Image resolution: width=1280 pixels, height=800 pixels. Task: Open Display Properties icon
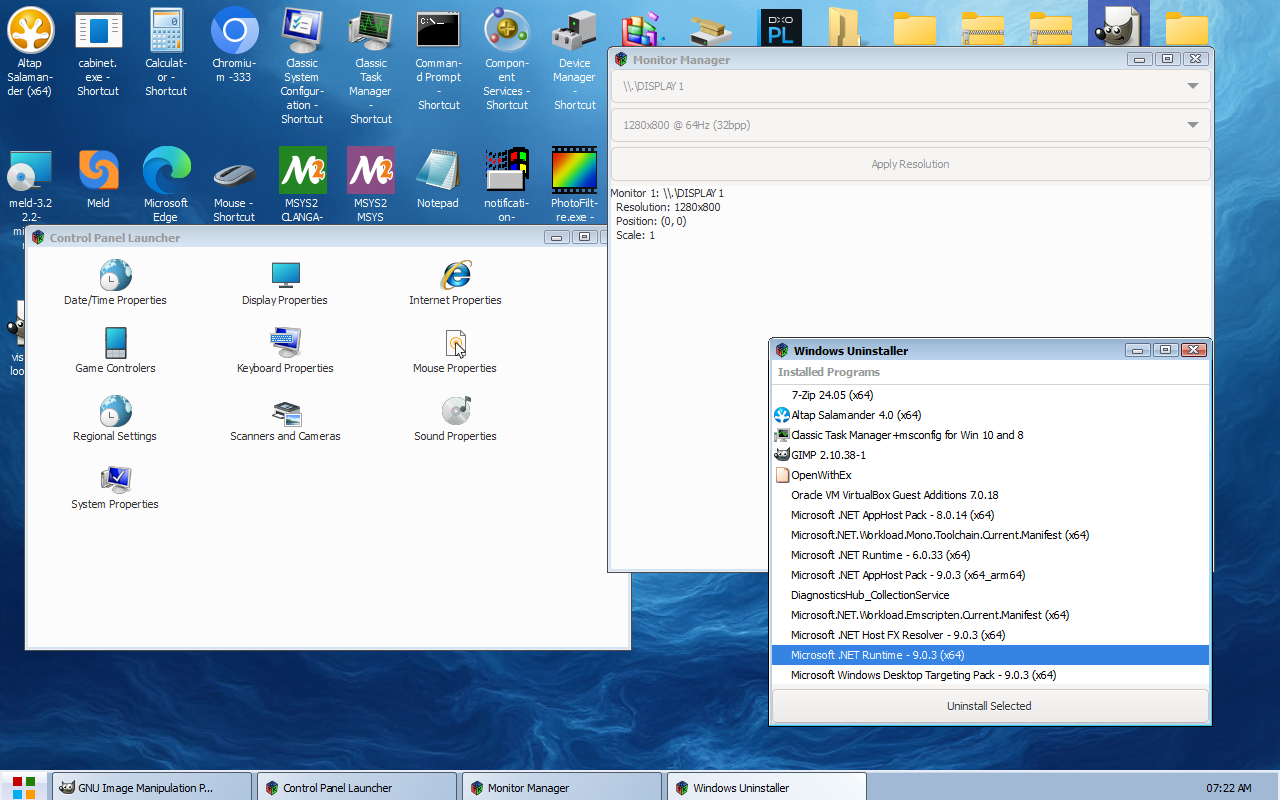tap(285, 283)
